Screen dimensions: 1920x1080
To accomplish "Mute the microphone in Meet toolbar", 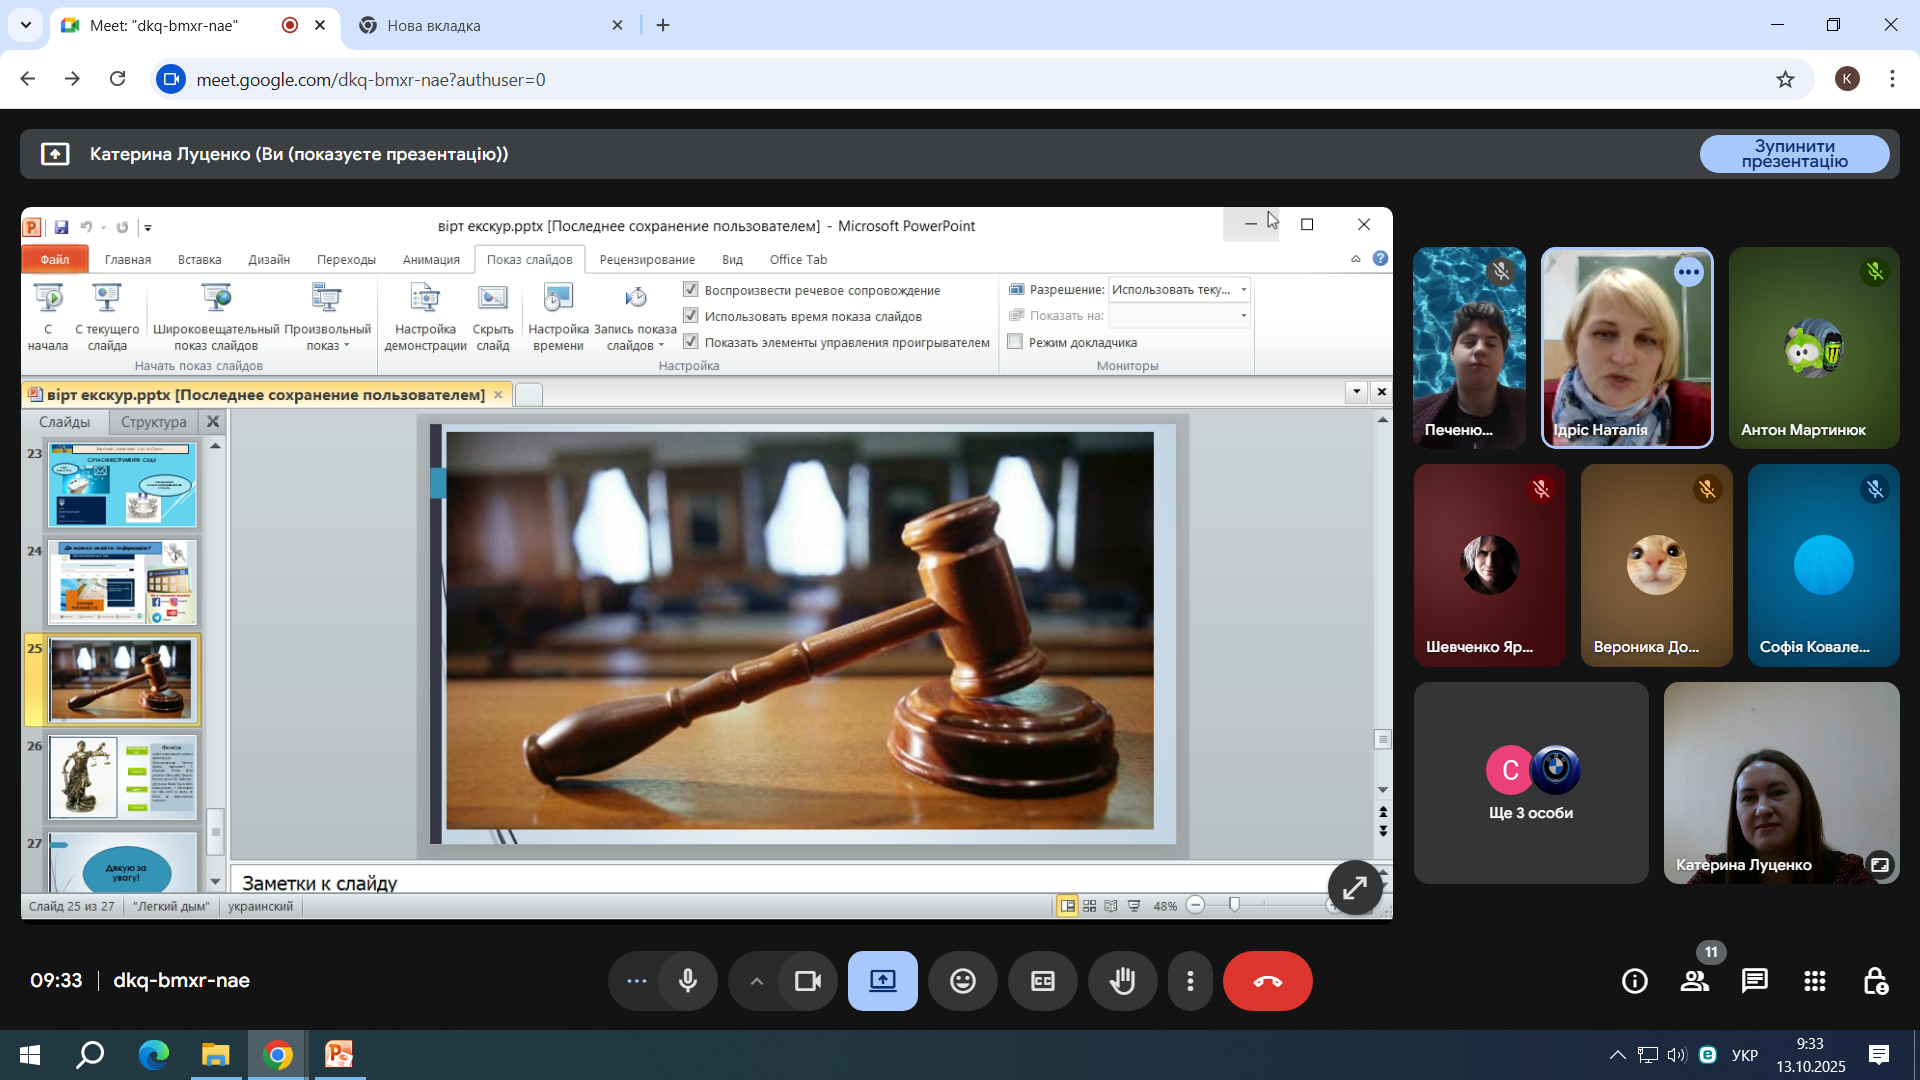I will pyautogui.click(x=688, y=981).
